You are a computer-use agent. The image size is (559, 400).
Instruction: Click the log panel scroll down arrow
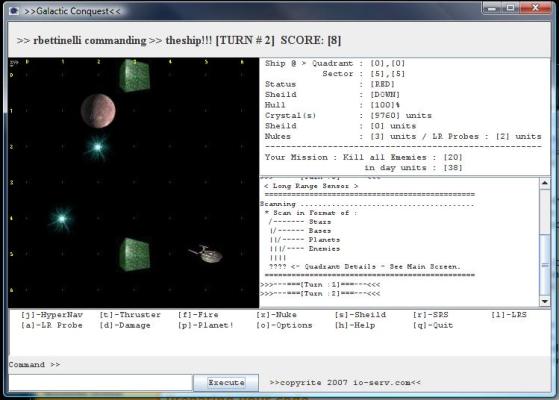click(545, 301)
